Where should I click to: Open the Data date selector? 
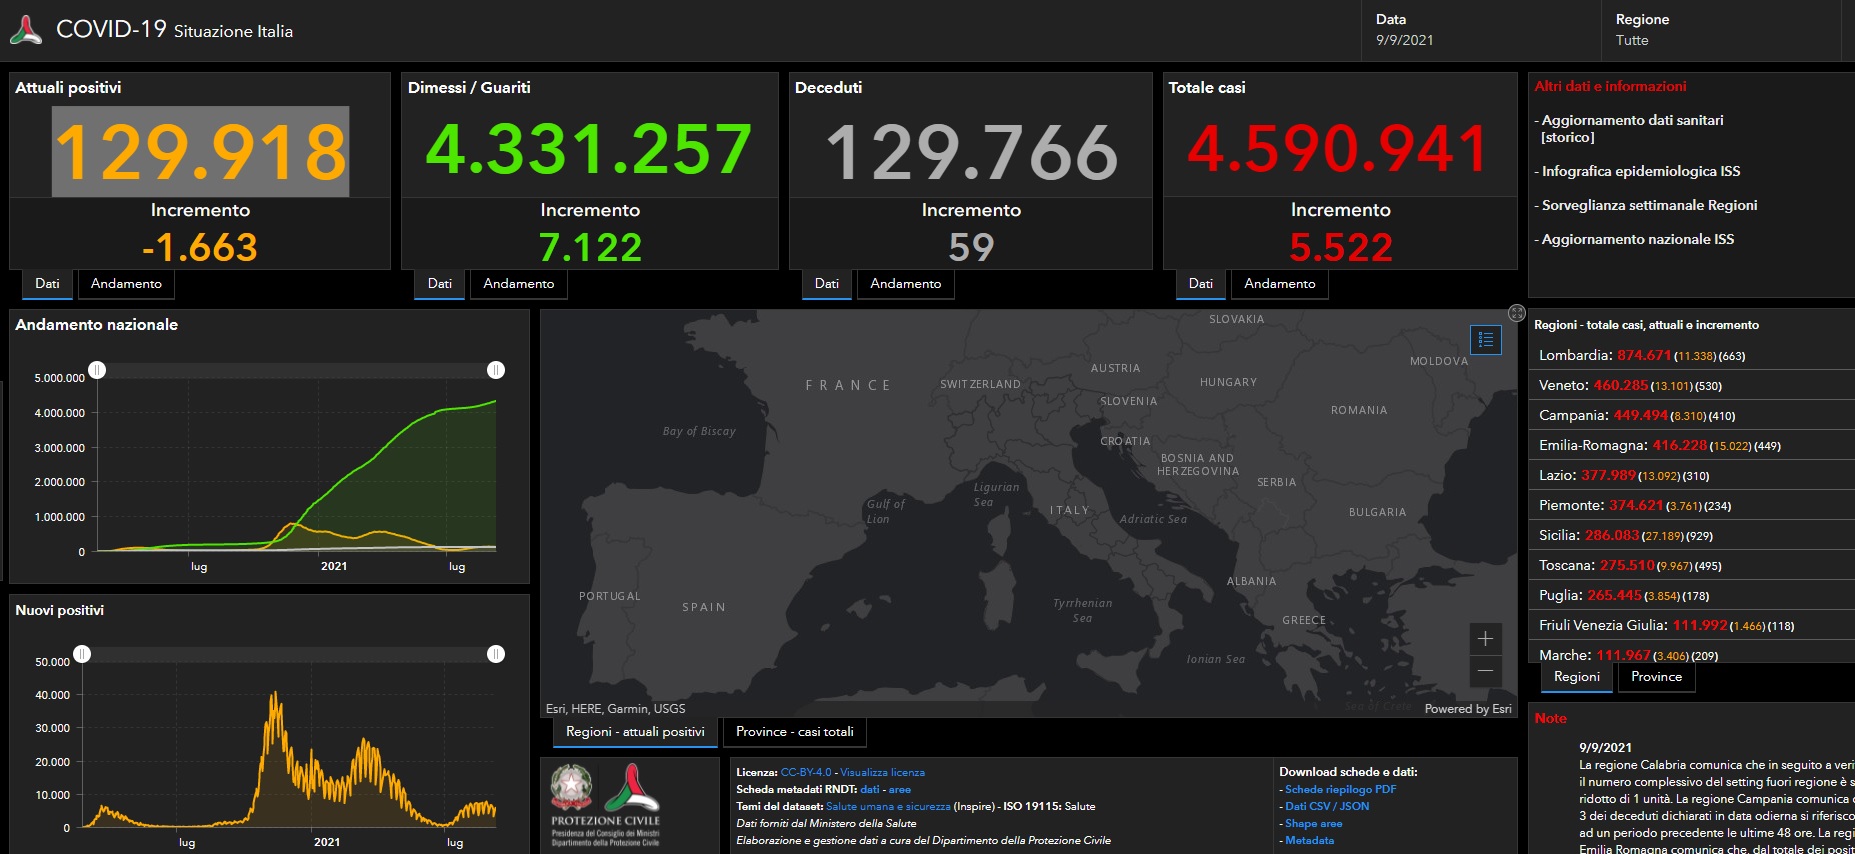click(x=1404, y=40)
